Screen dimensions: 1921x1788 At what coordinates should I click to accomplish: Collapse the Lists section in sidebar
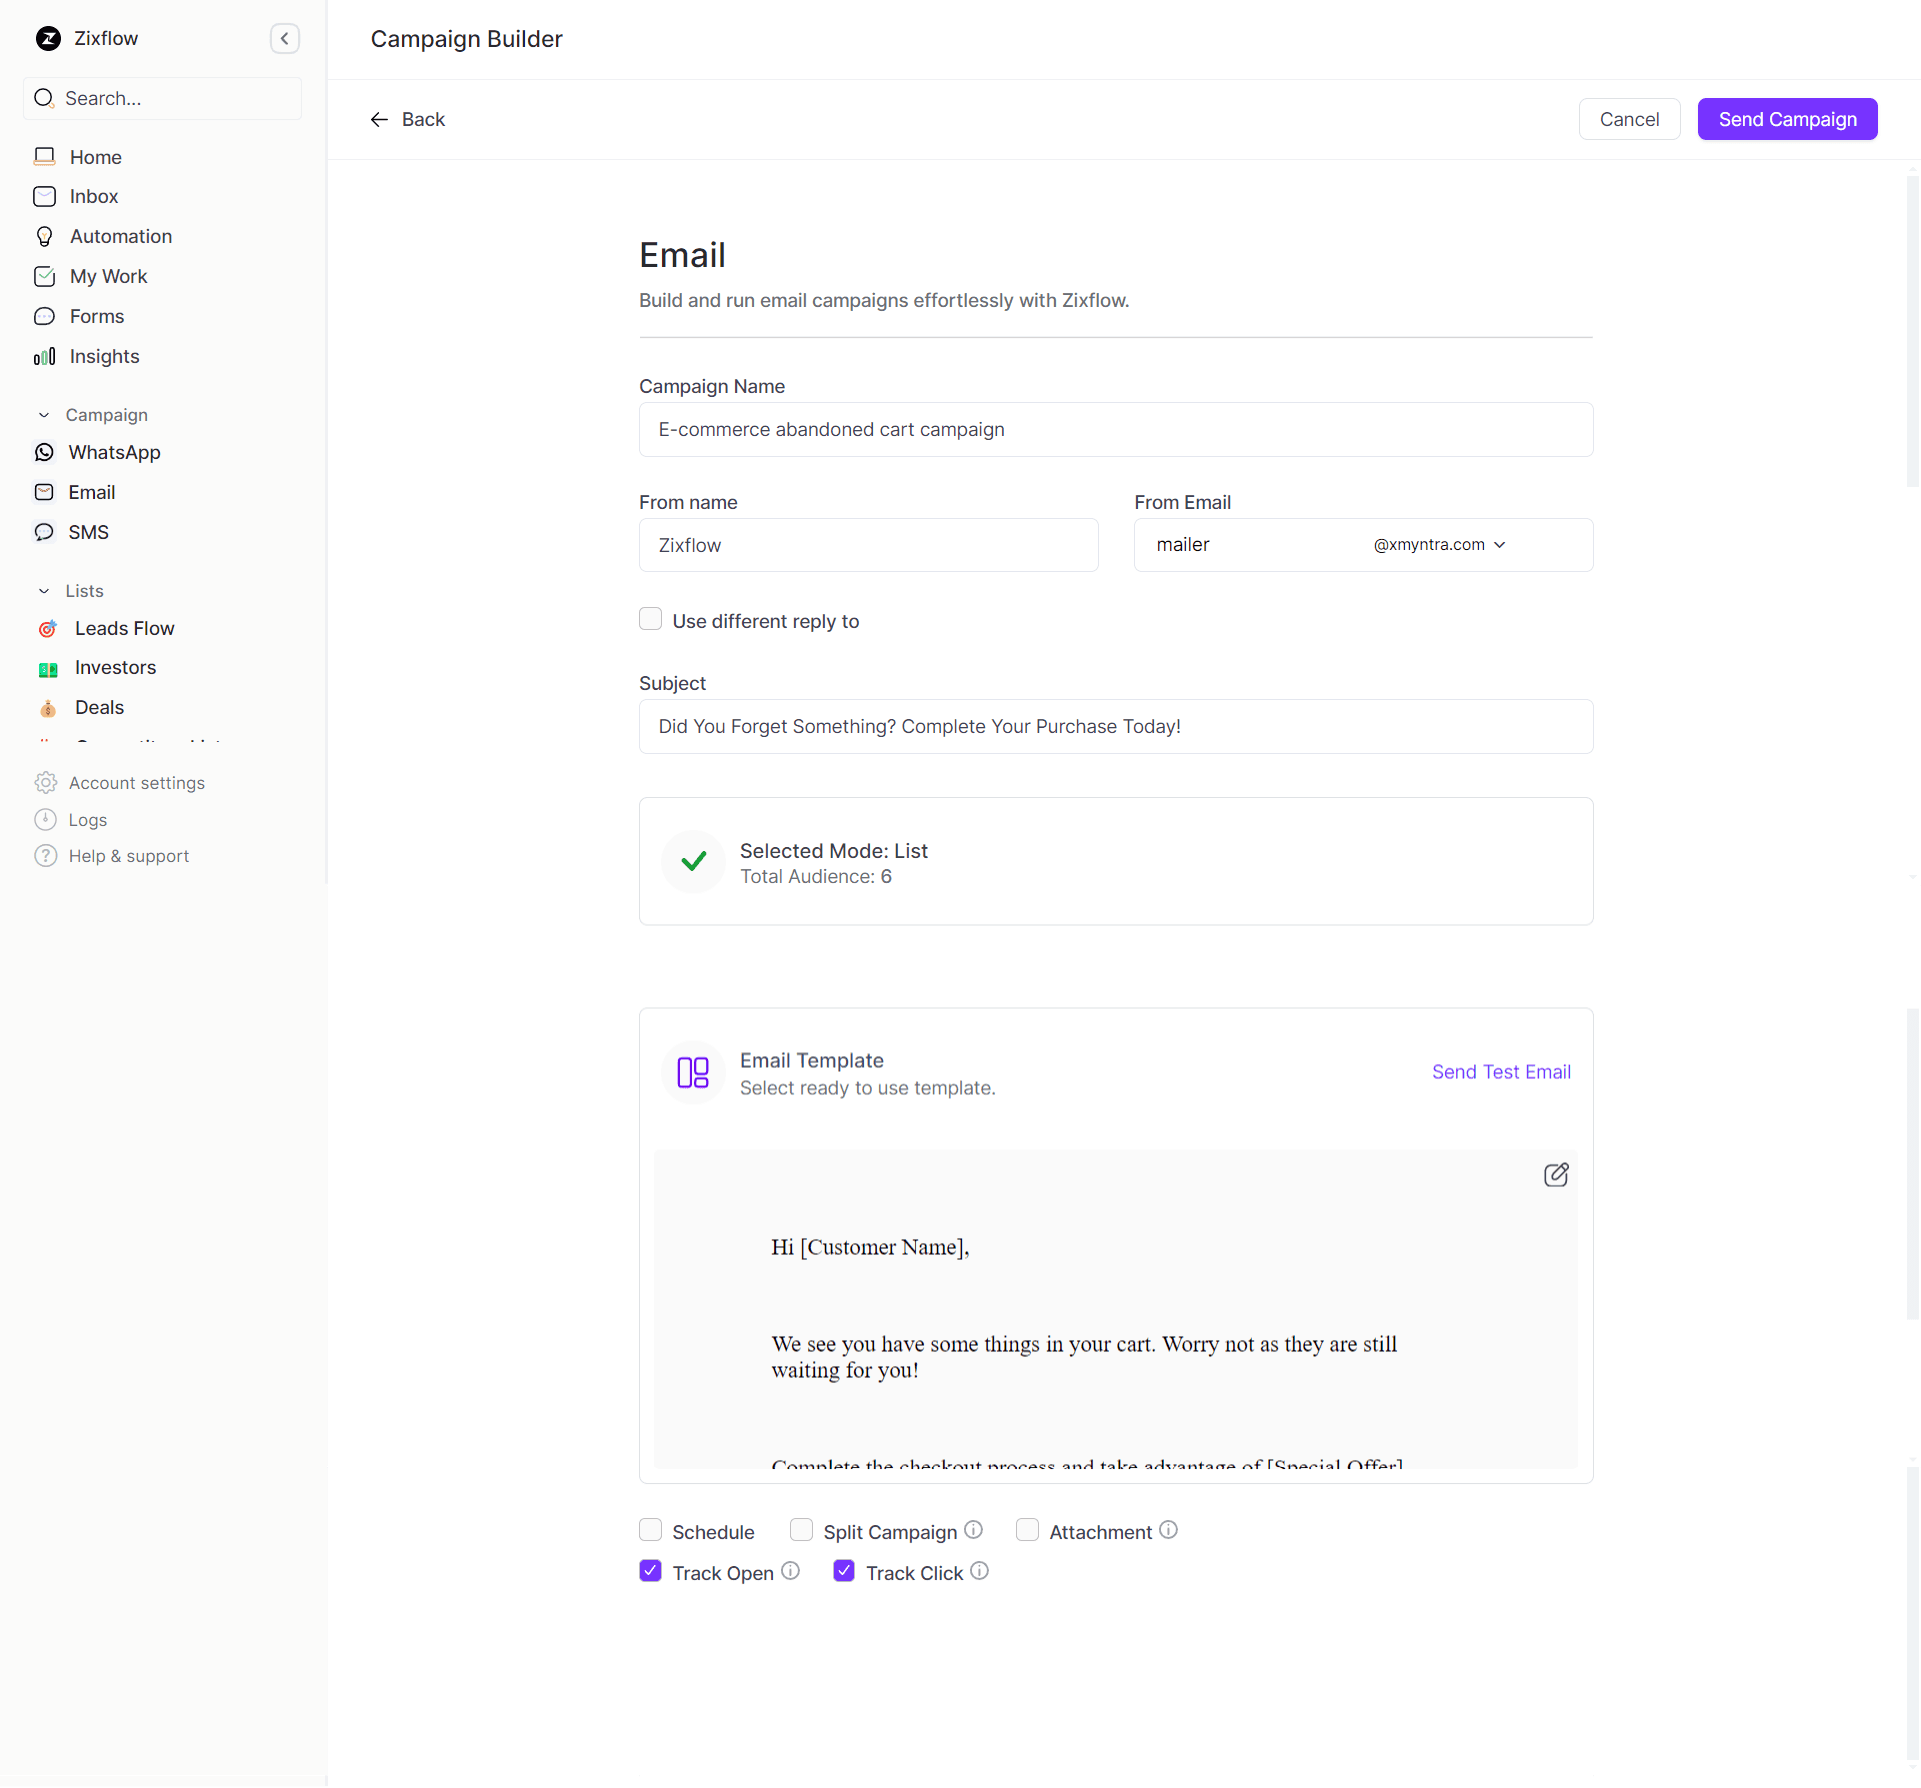pyautogui.click(x=44, y=591)
